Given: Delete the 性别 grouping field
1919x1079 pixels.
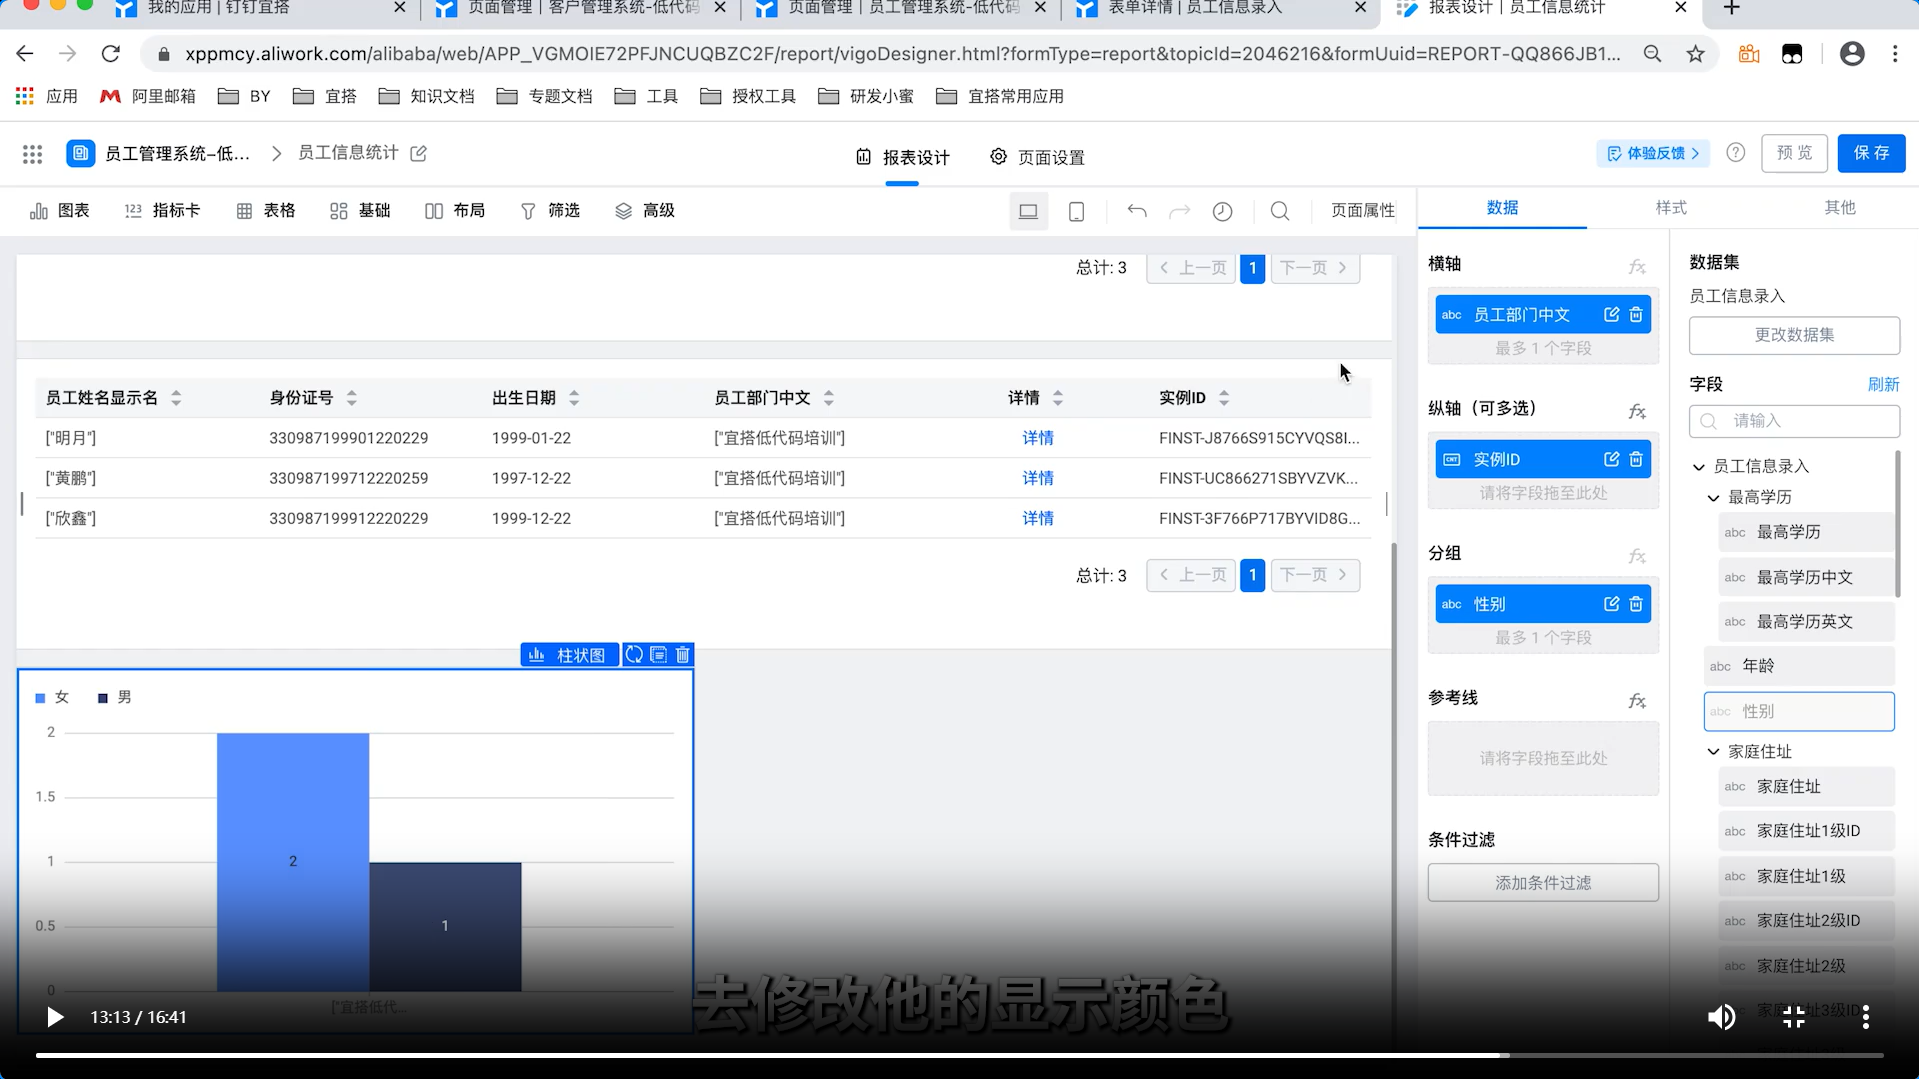Looking at the screenshot, I should [x=1636, y=604].
